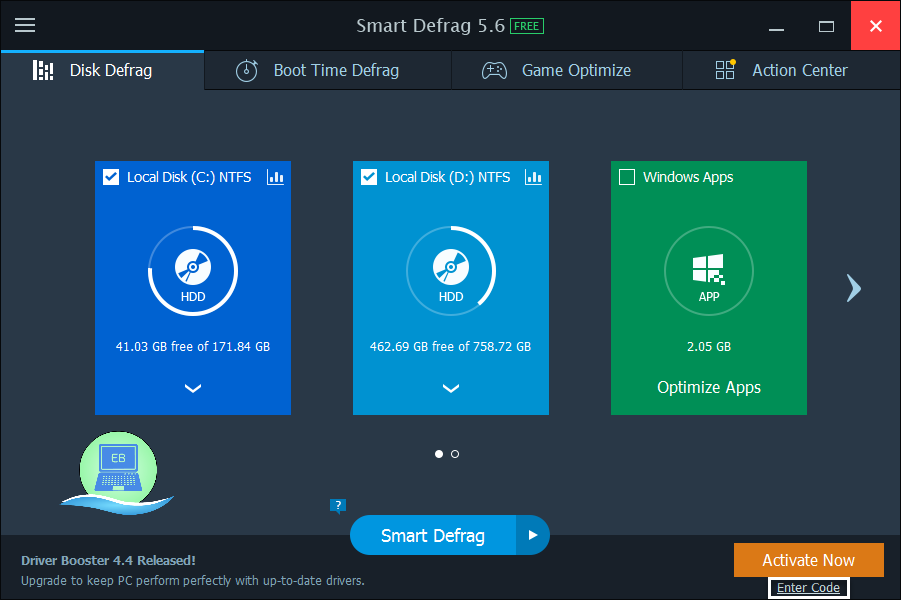The image size is (901, 600).
Task: Click the blue question mark help icon
Action: pos(338,506)
